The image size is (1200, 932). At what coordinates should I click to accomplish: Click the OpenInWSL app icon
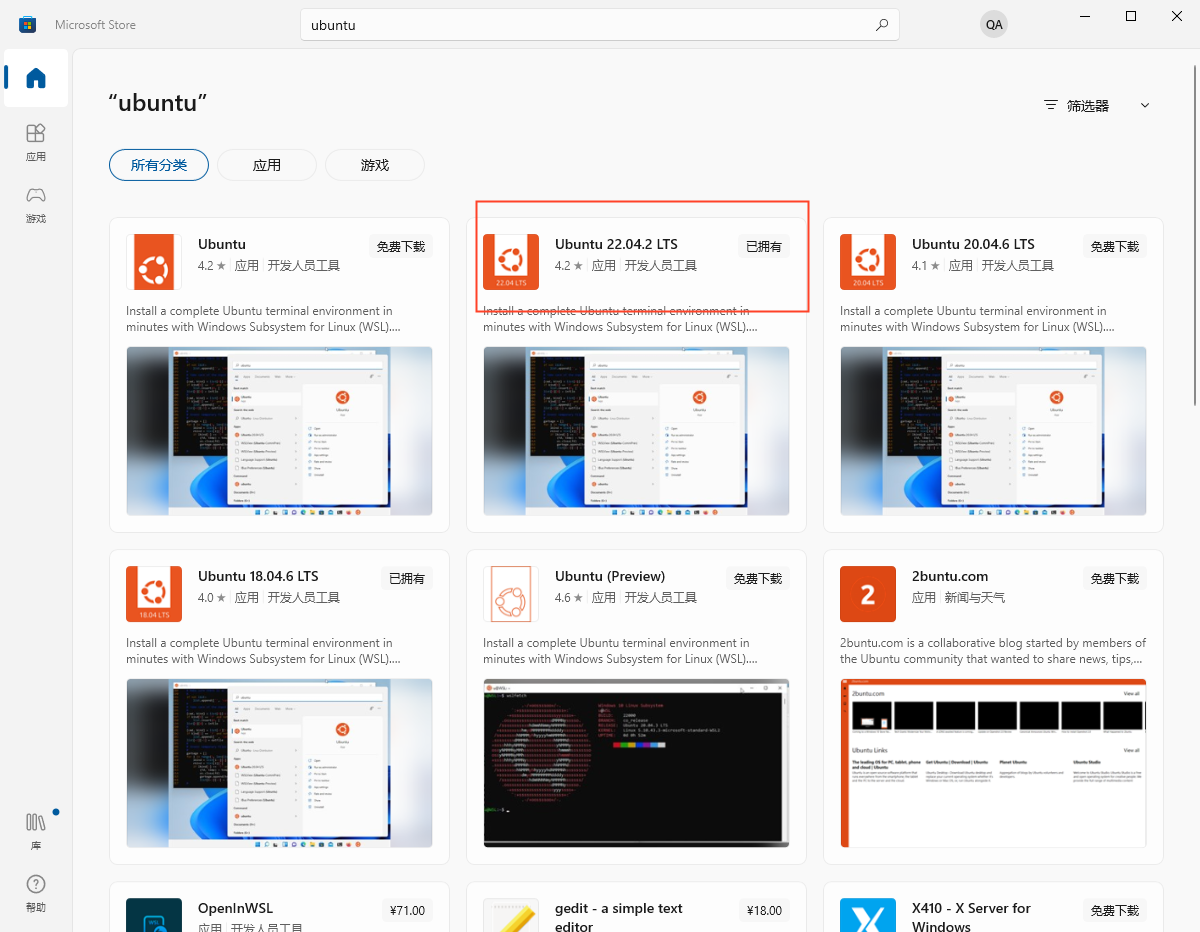tap(154, 915)
